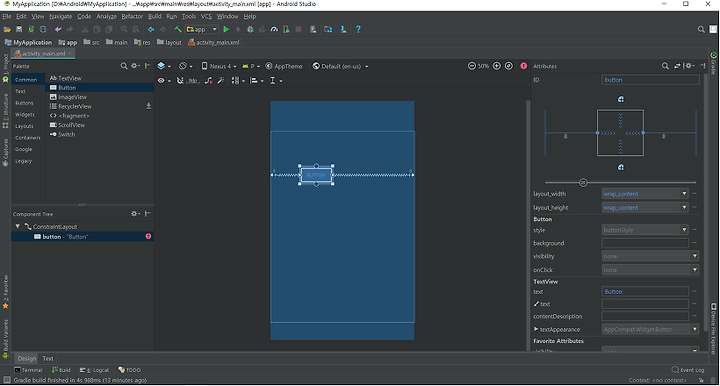Click AppTheme theme selector
This screenshot has height=386, width=720.
[284, 66]
